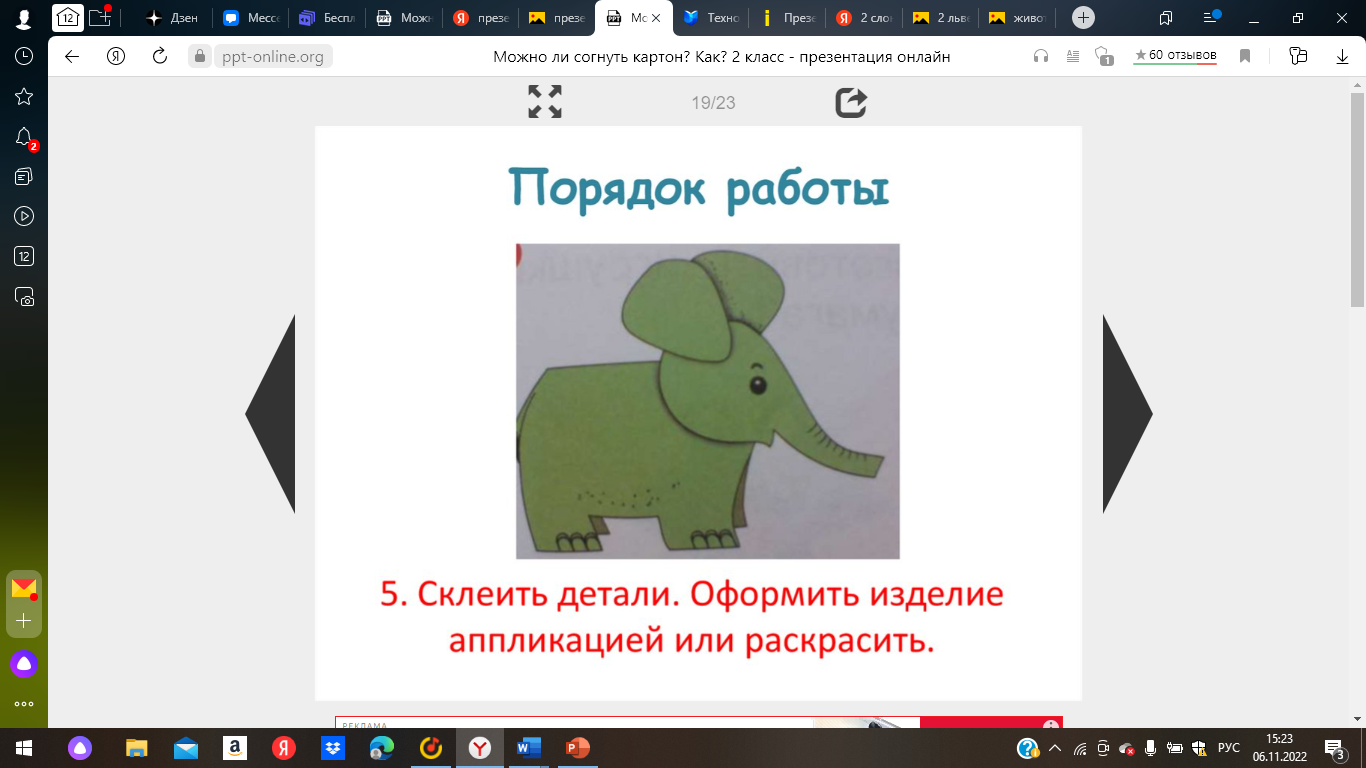Click the share arrow icon above slide
Image resolution: width=1366 pixels, height=768 pixels.
tap(851, 101)
